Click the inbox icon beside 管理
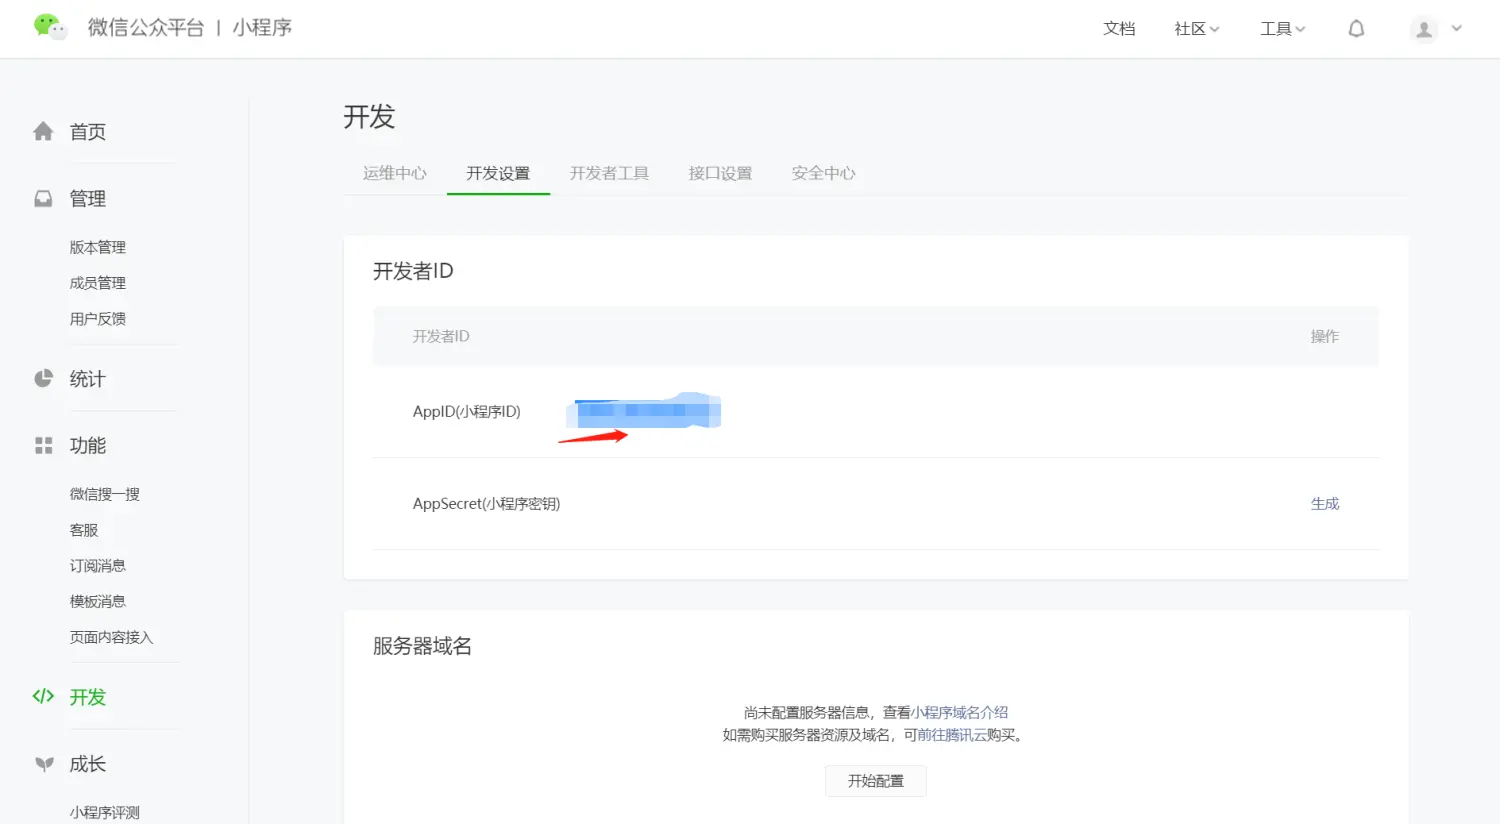1500x824 pixels. point(43,198)
